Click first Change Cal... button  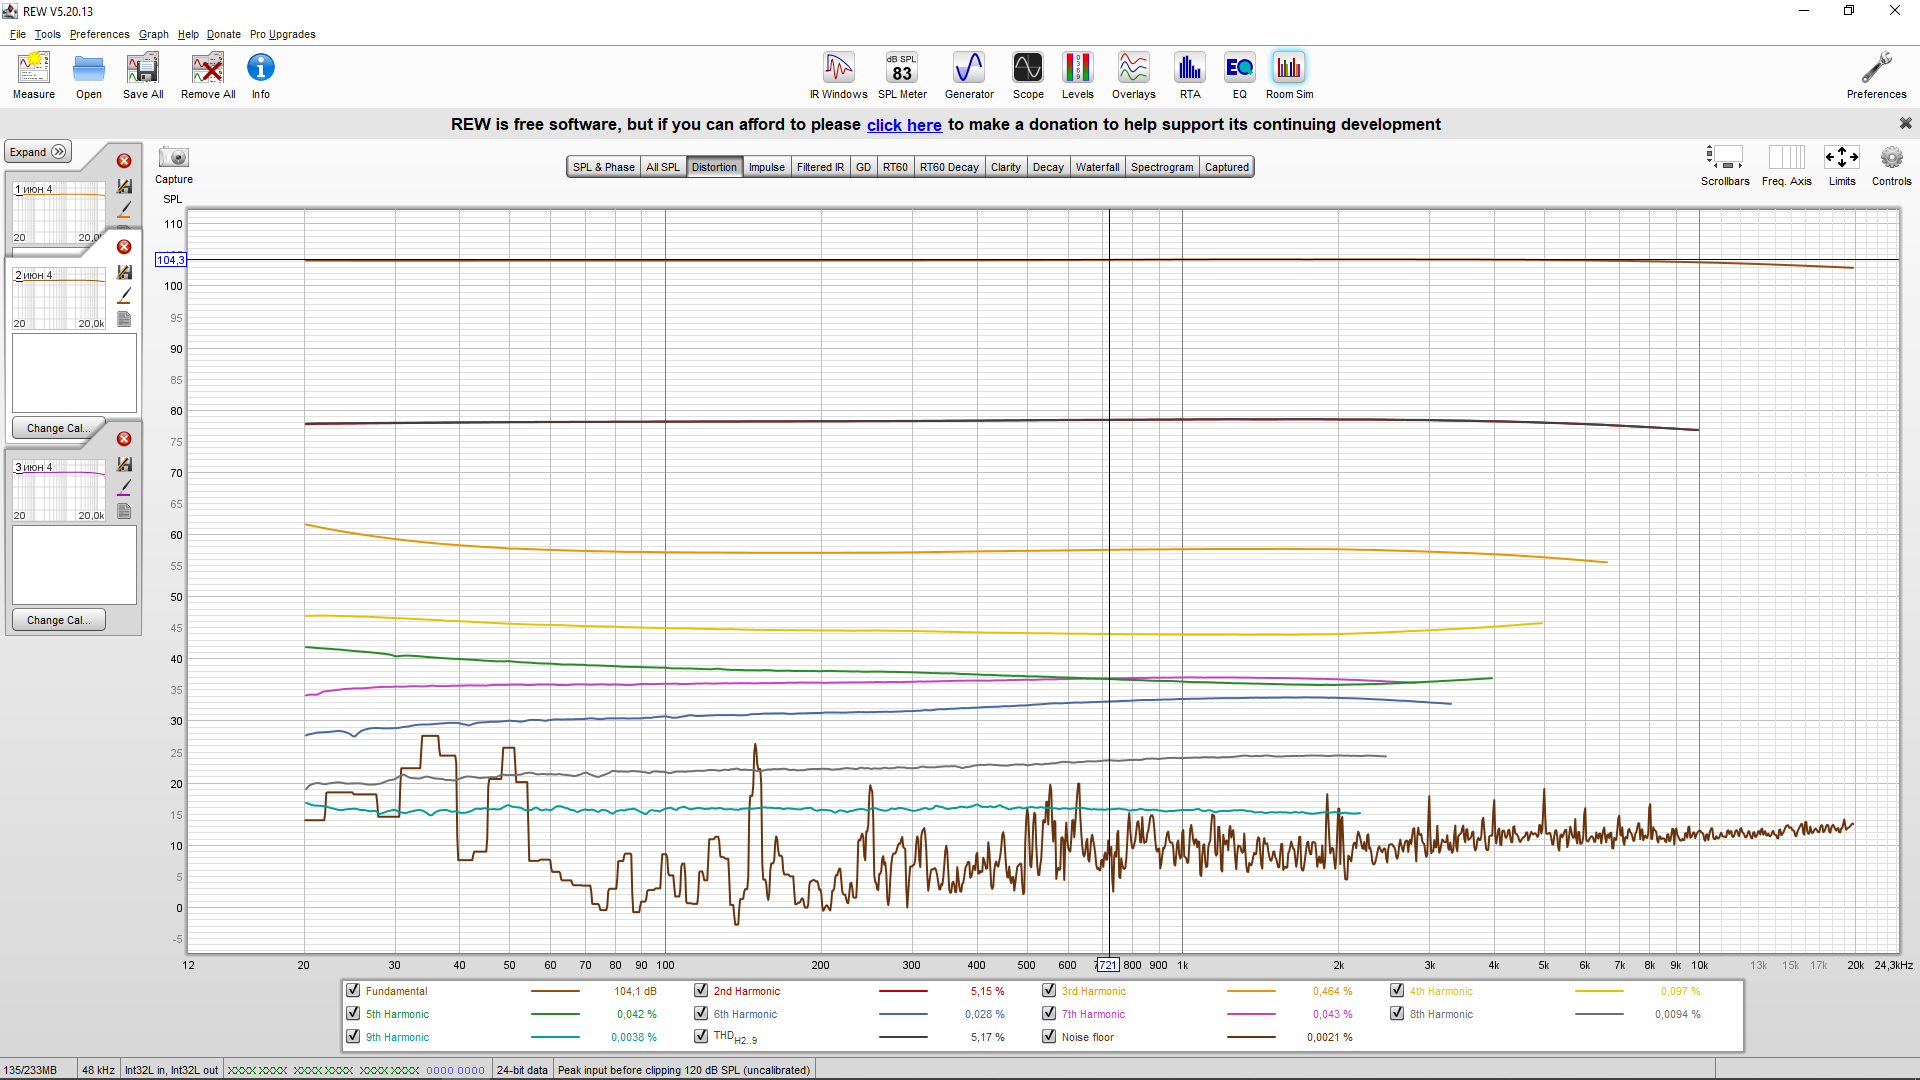coord(59,428)
